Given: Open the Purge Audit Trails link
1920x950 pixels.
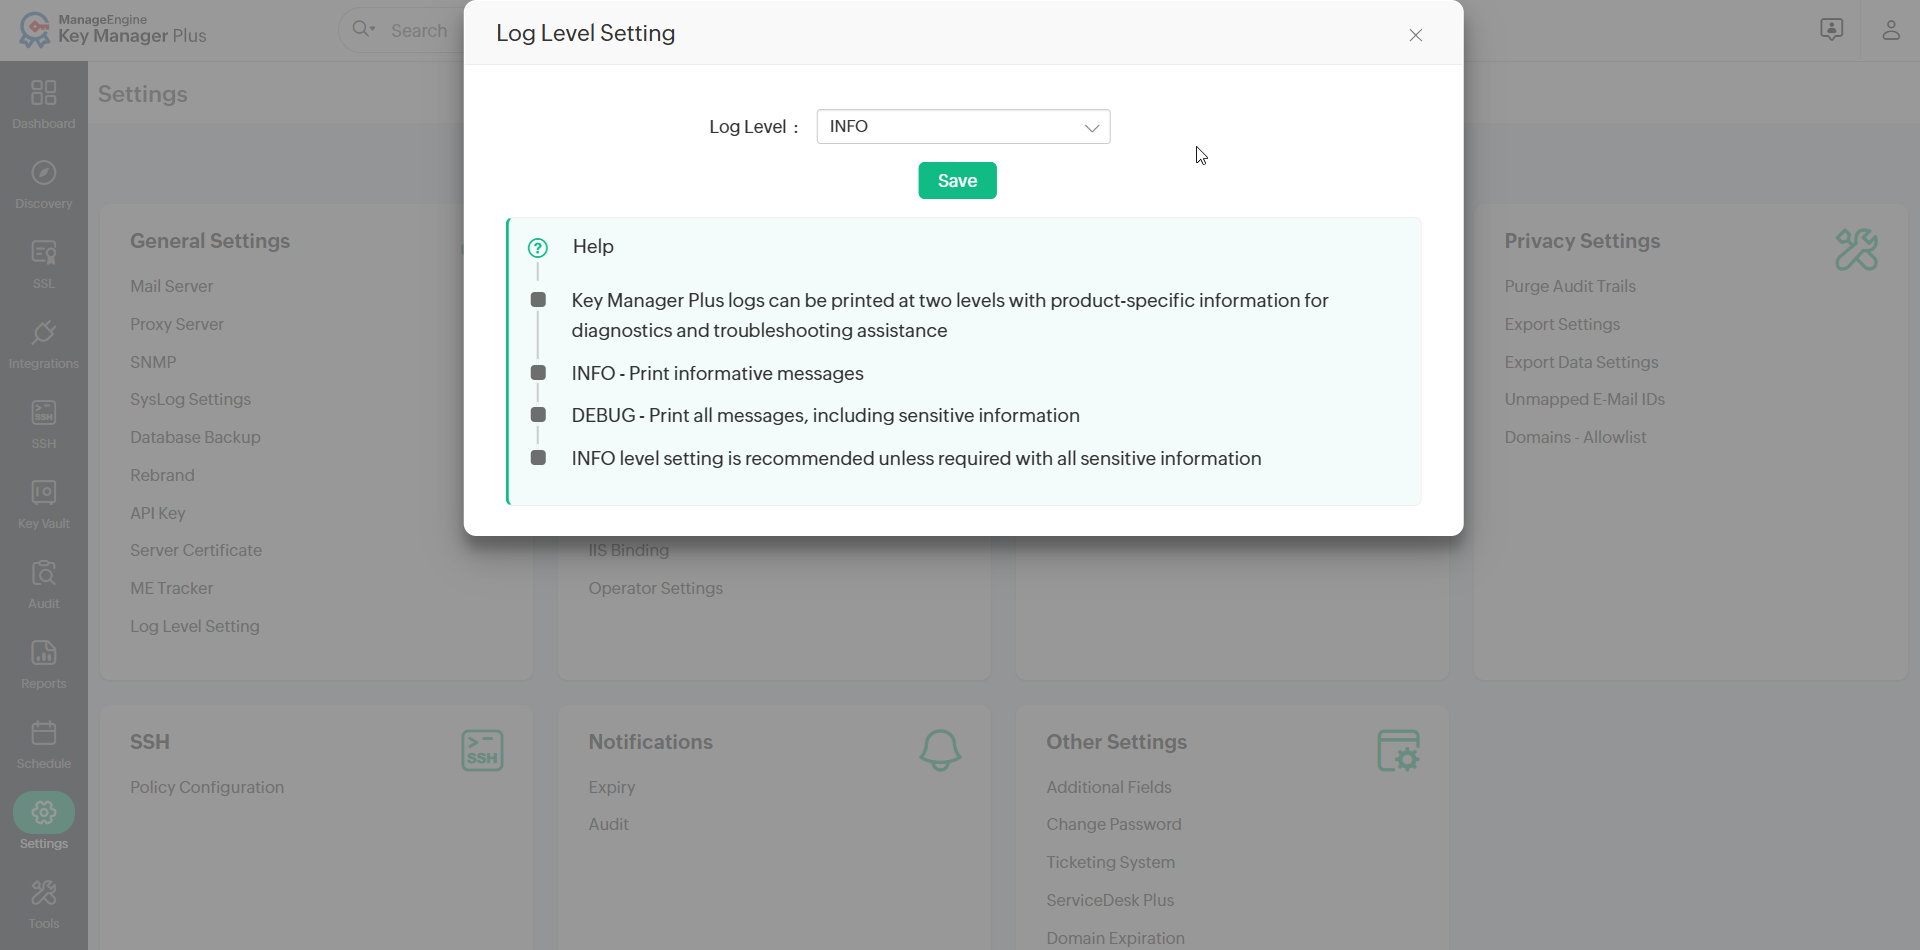Looking at the screenshot, I should tap(1570, 286).
